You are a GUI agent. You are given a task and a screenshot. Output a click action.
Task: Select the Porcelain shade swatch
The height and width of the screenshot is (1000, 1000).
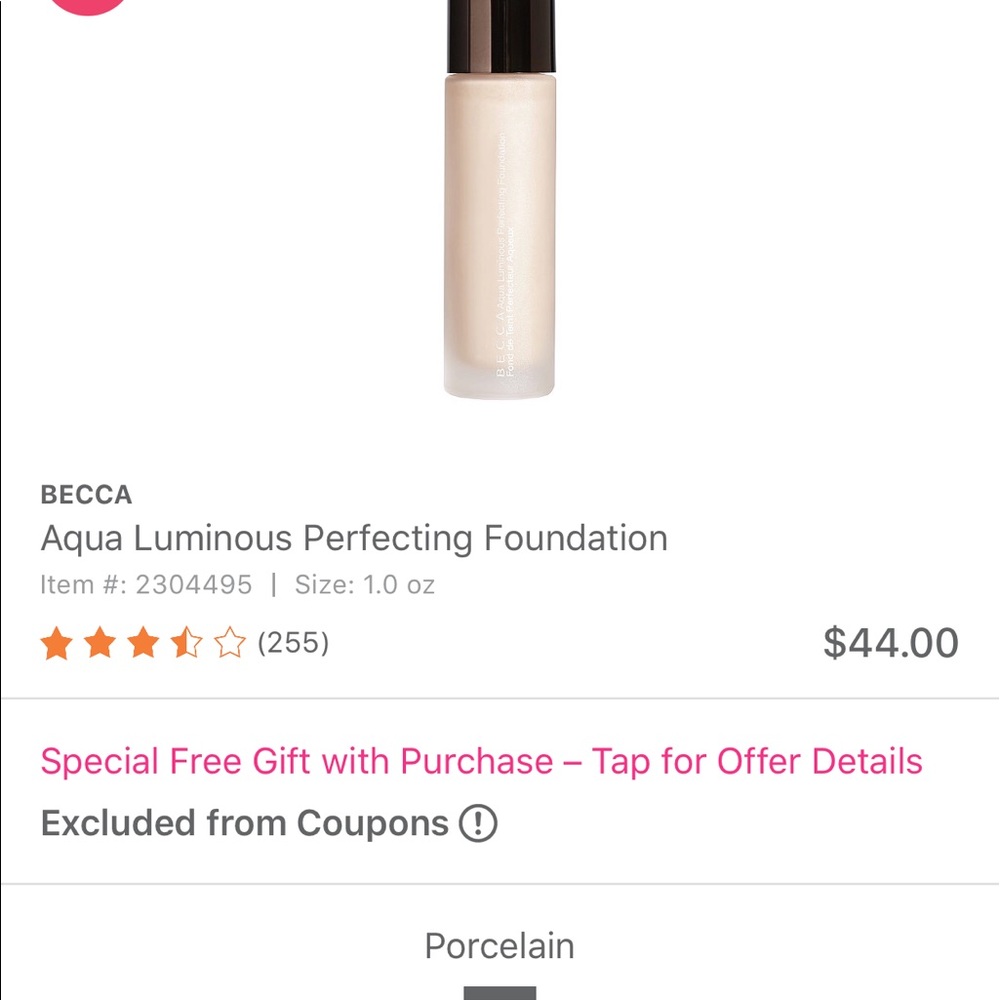pos(500,993)
